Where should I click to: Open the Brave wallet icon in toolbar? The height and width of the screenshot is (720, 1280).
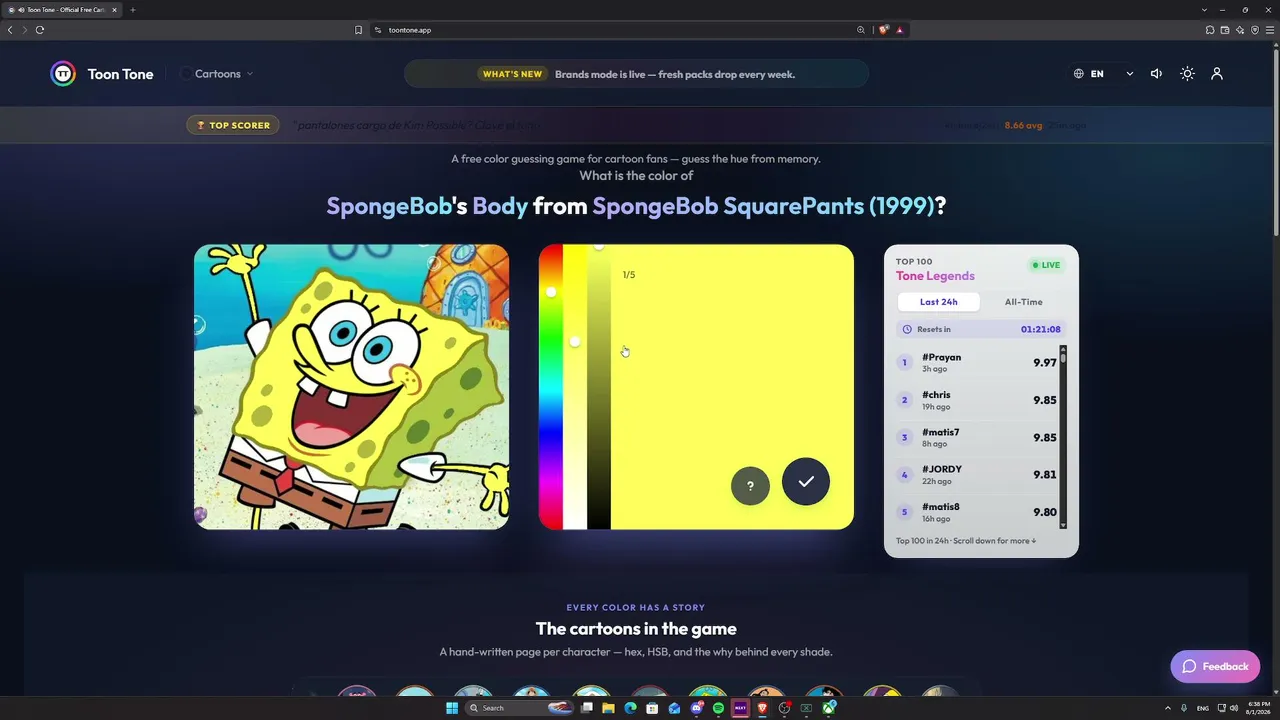click(1225, 30)
